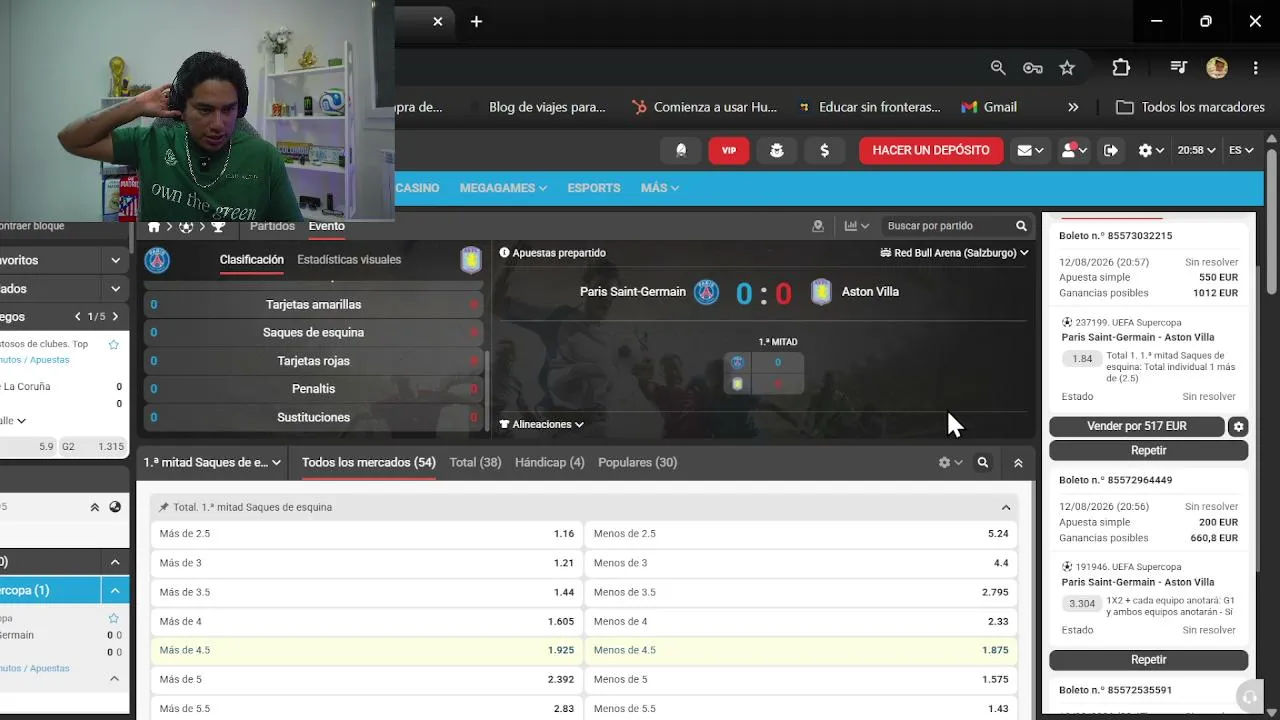The width and height of the screenshot is (1280, 720).
Task: Select the Hándicap (4) tab
Action: coord(550,463)
